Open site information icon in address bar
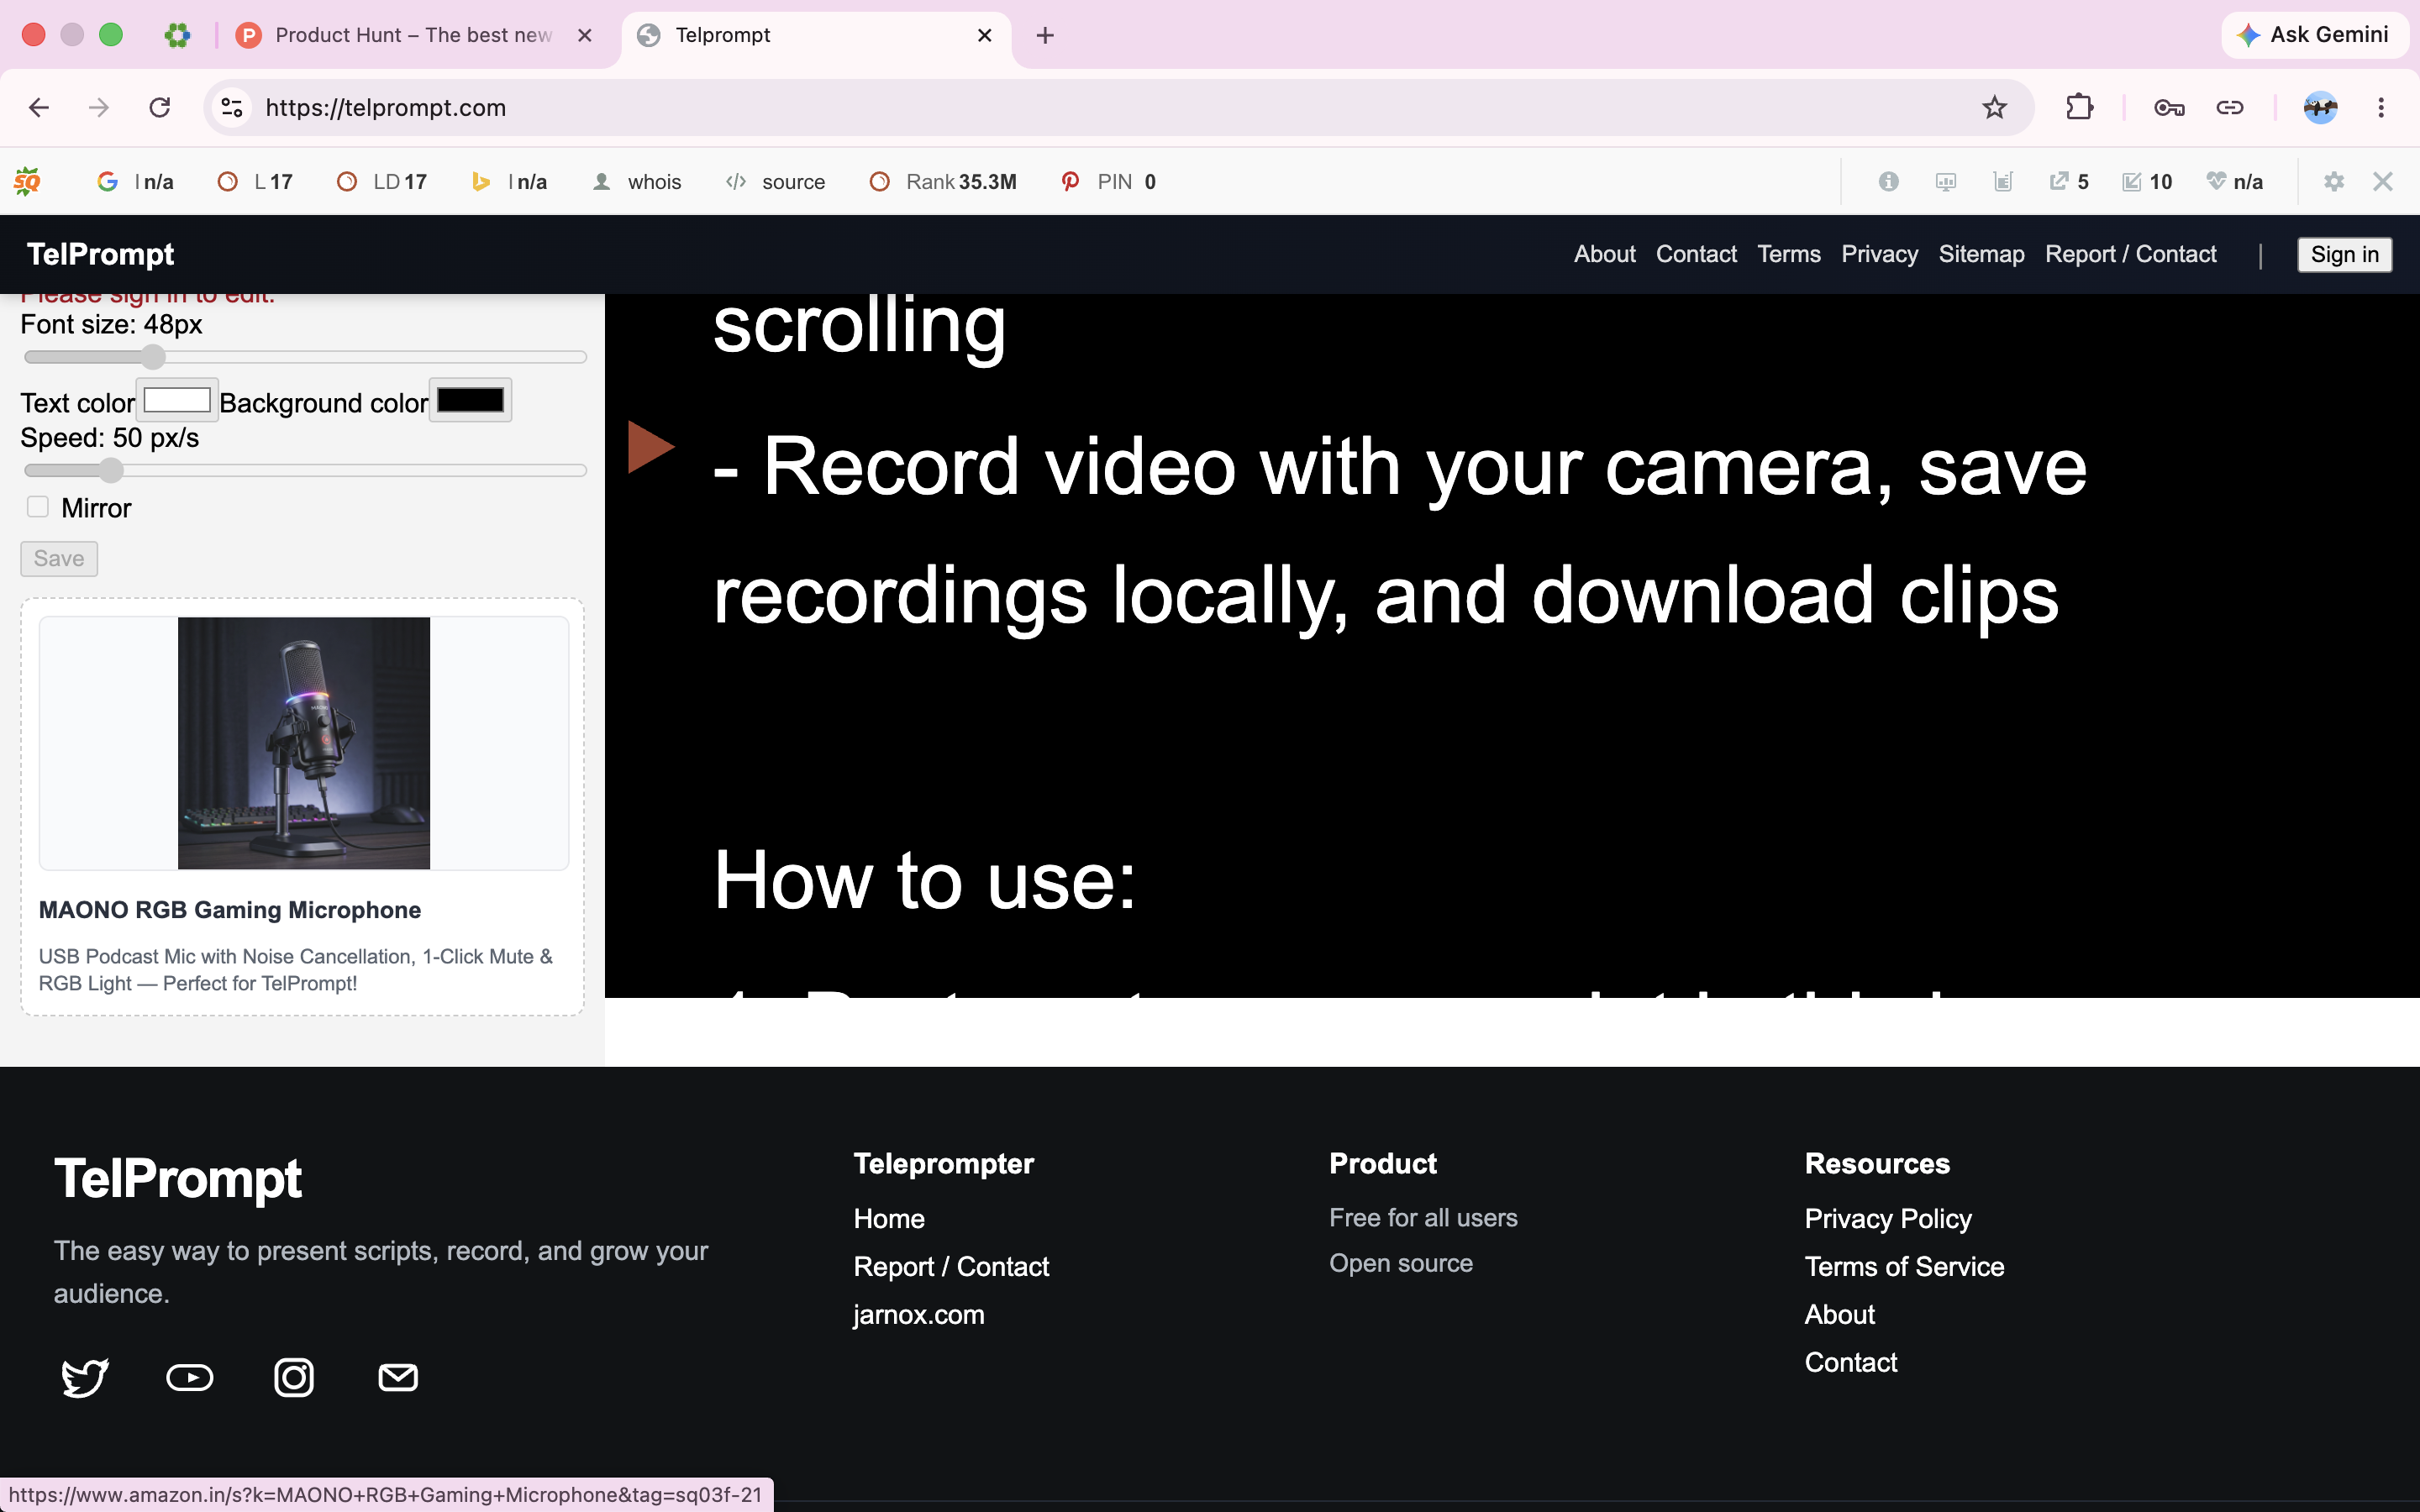 (x=232, y=107)
